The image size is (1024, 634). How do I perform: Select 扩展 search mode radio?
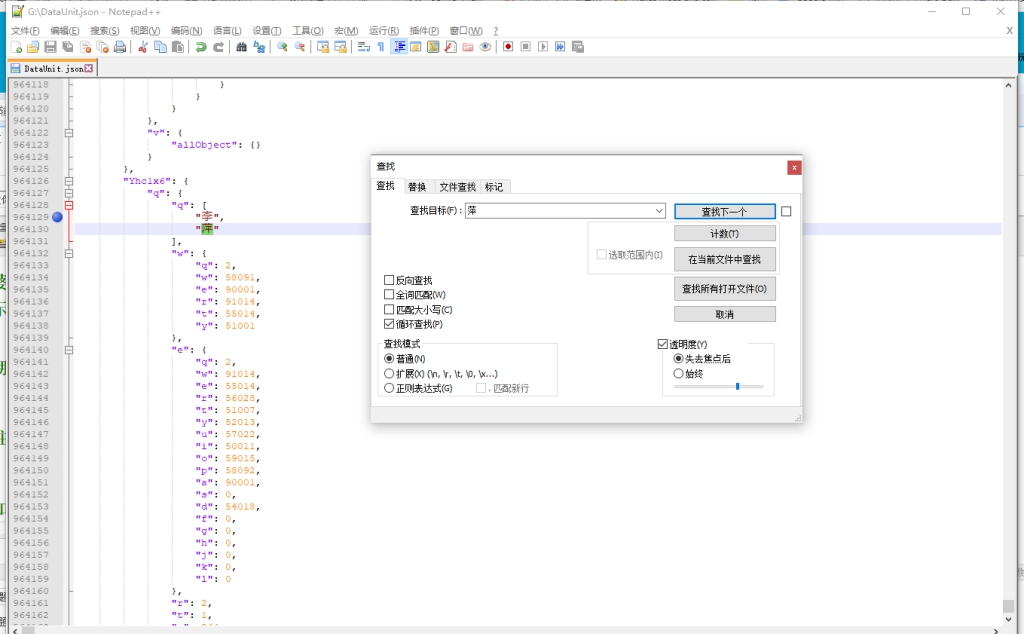pos(389,373)
